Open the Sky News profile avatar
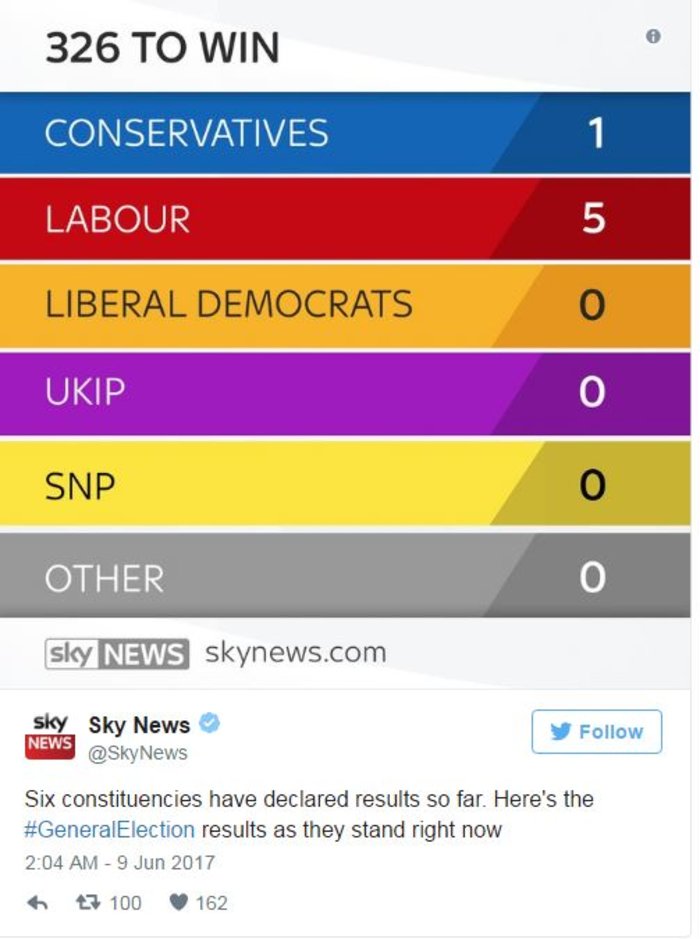 pyautogui.click(x=50, y=736)
